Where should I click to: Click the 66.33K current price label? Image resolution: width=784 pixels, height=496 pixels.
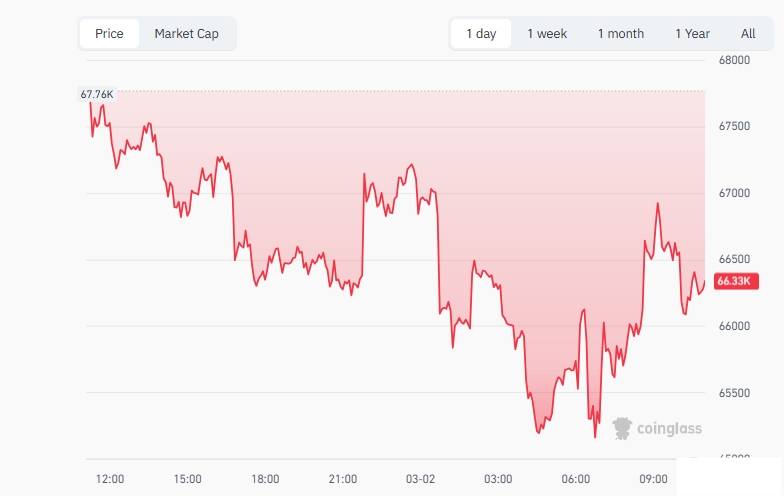(x=733, y=281)
